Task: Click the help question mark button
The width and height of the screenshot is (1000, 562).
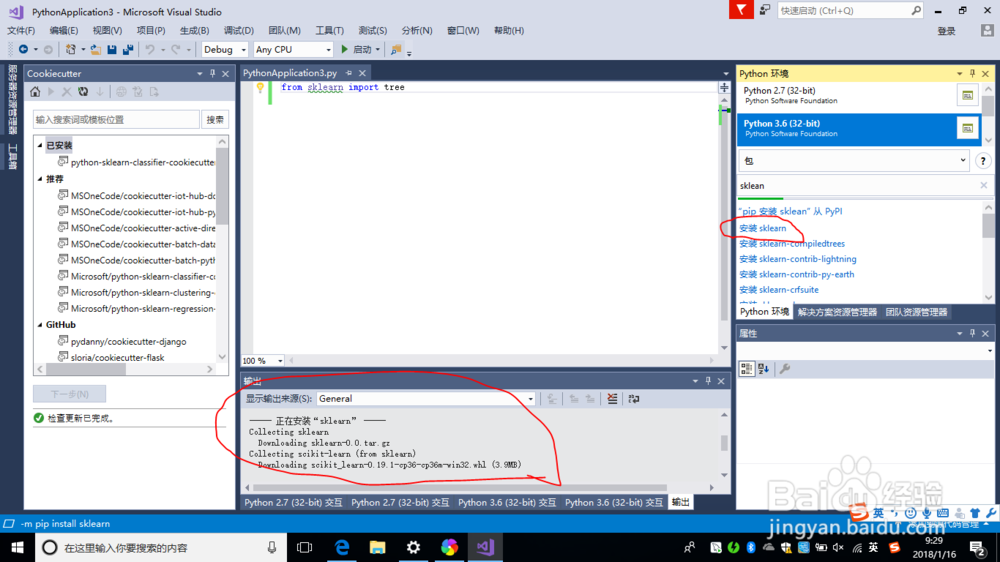Action: coord(983,161)
